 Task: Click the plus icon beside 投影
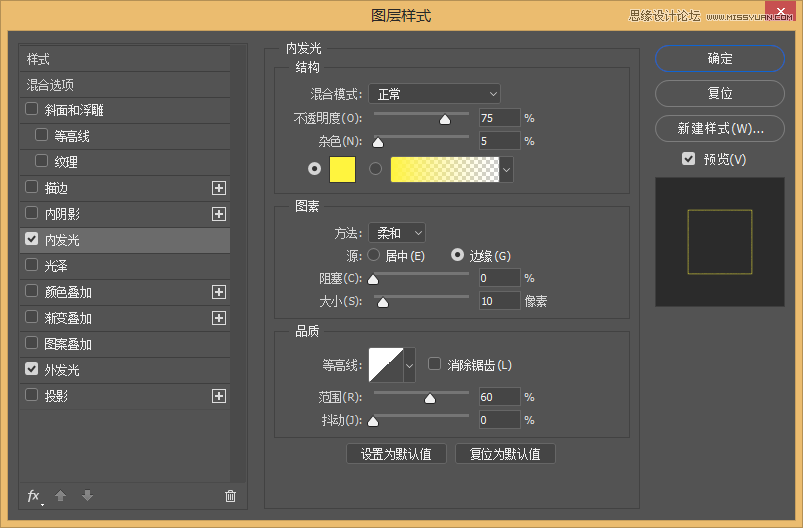pyautogui.click(x=219, y=396)
